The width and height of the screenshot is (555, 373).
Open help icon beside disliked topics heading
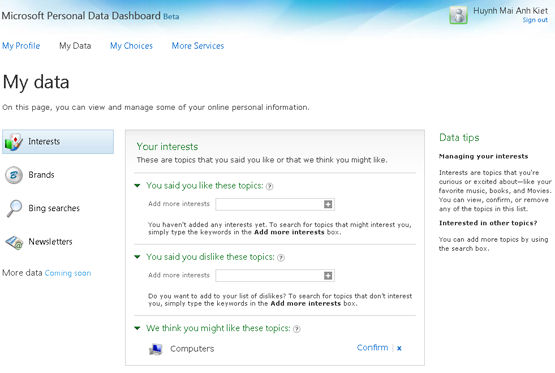(281, 258)
